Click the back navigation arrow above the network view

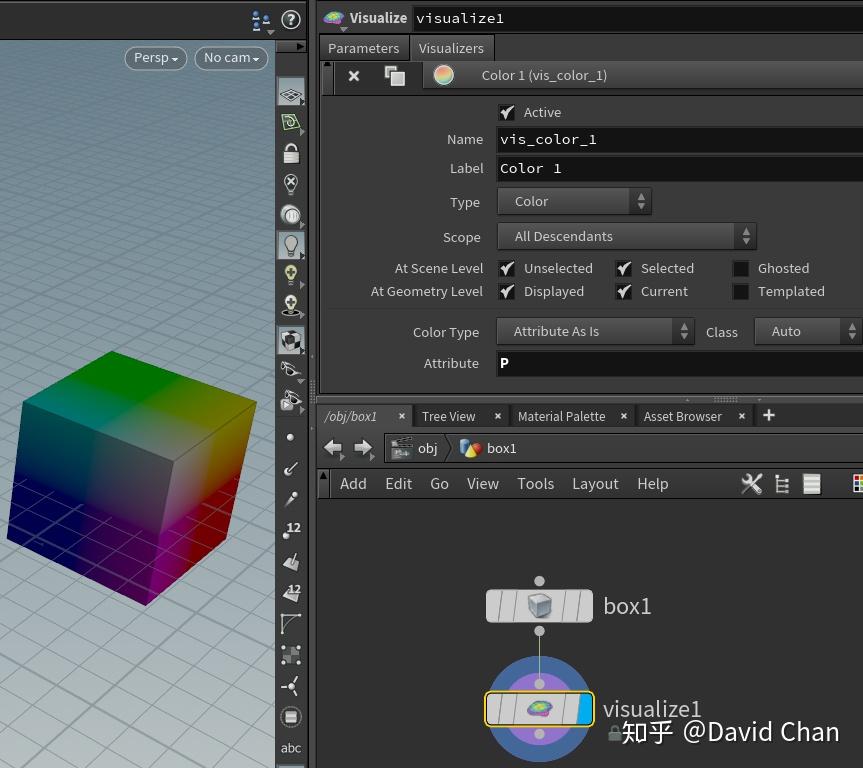(333, 448)
